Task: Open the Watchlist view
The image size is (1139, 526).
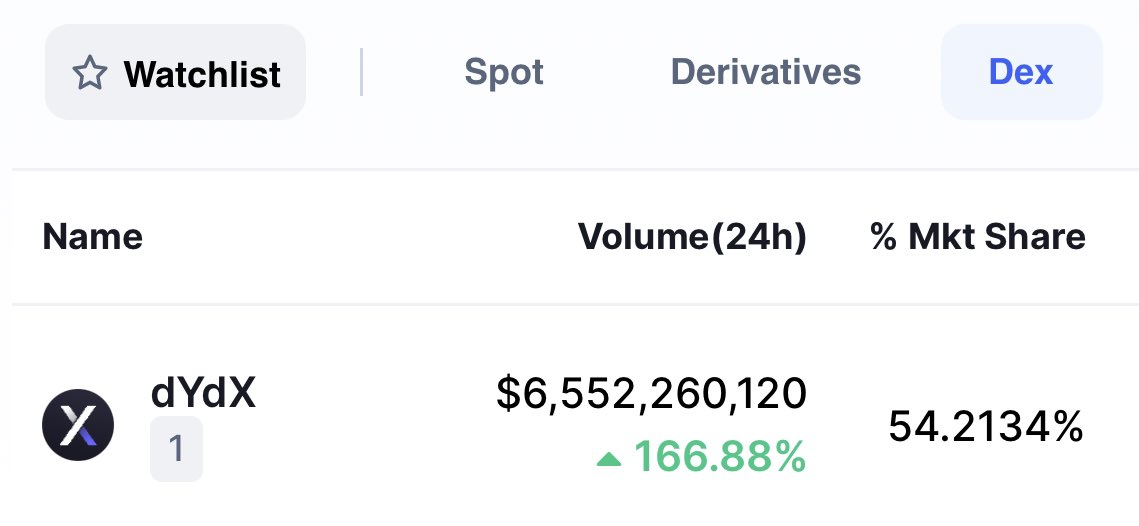Action: click(175, 72)
